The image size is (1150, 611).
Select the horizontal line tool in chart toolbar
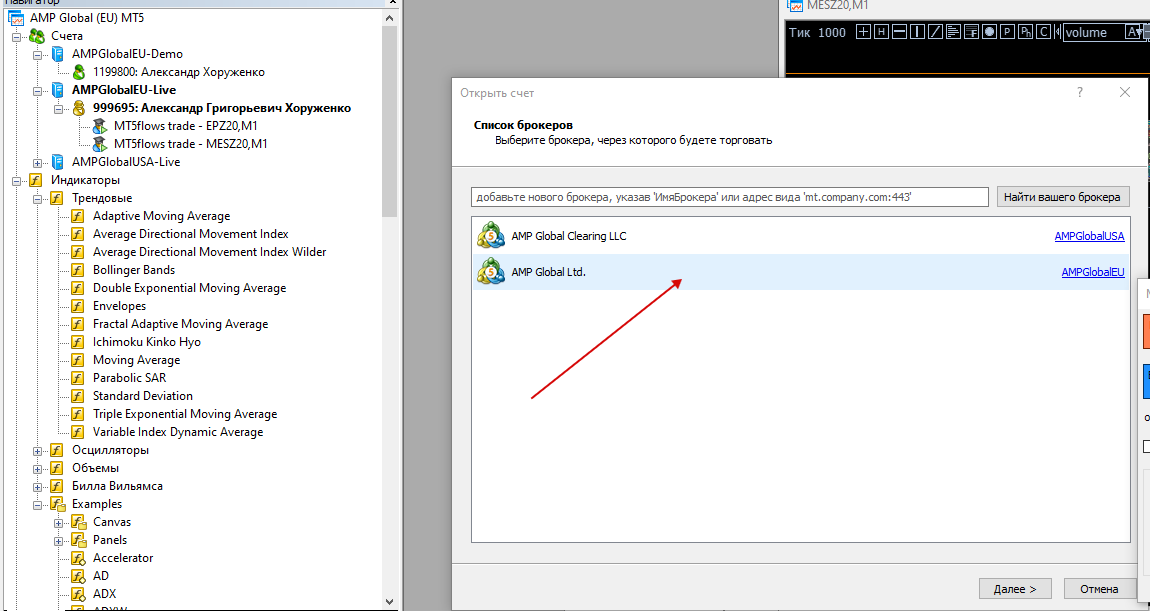tap(899, 32)
